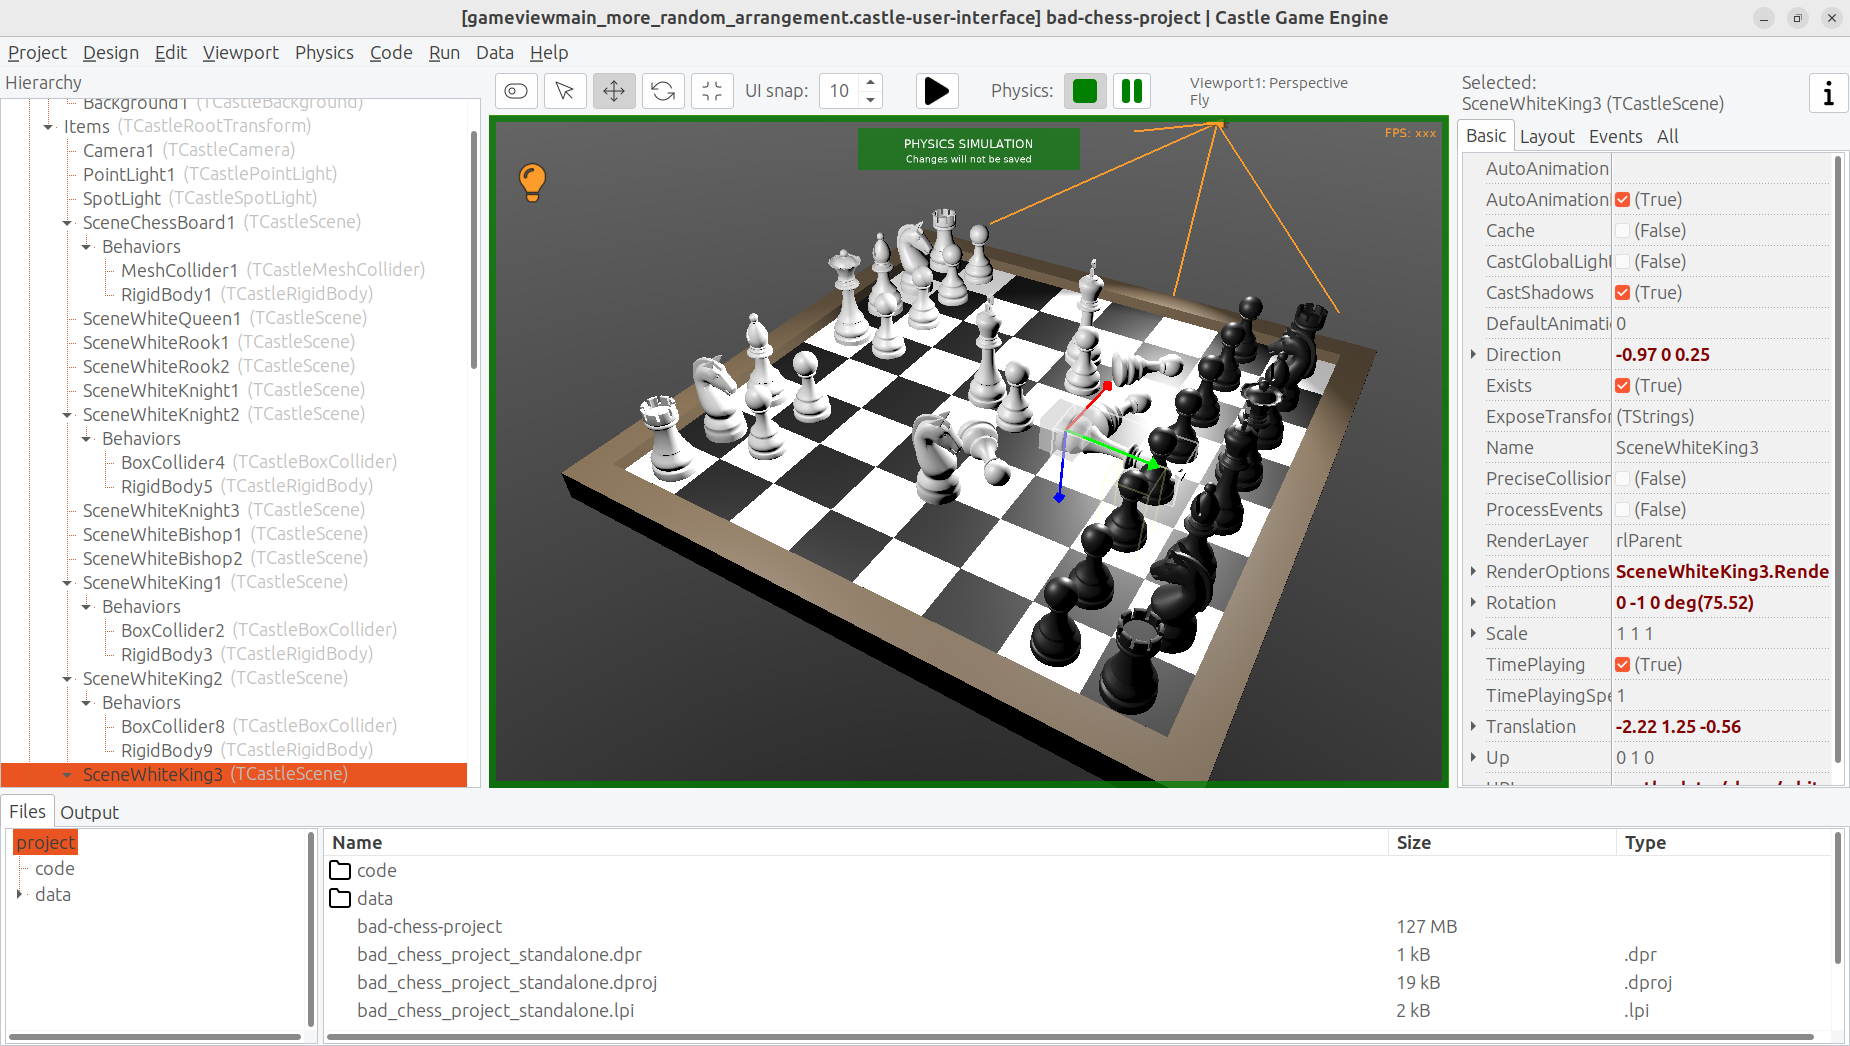Toggle the ProcessEvents checkbox
Image resolution: width=1850 pixels, height=1046 pixels.
coord(1623,510)
